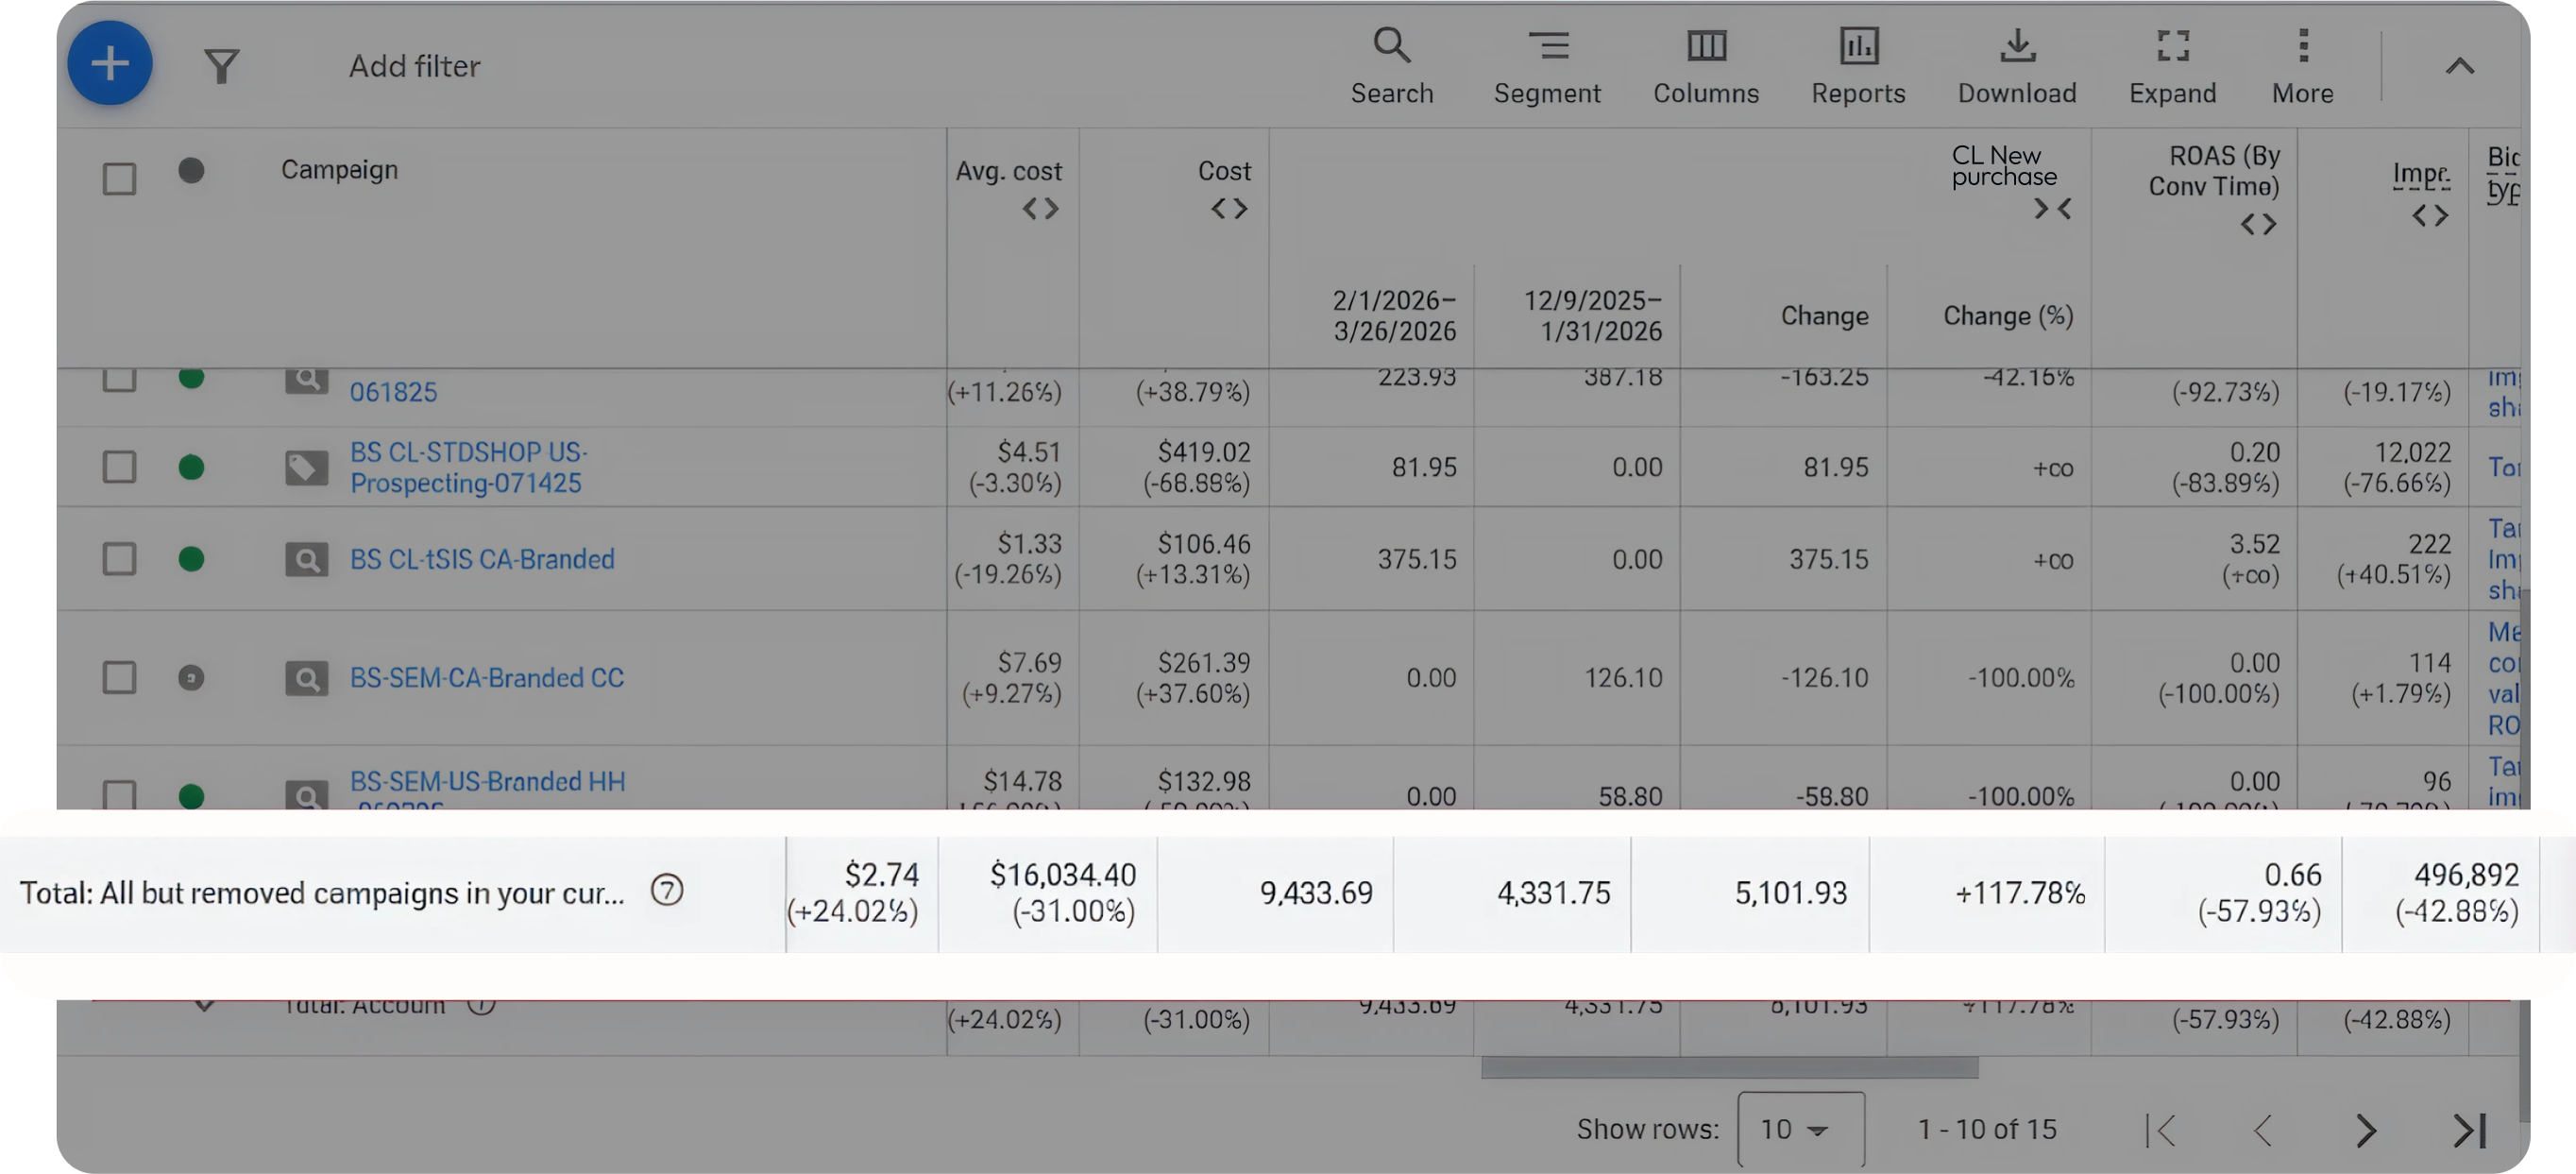2576x1174 pixels.
Task: Click the blue plus create button
Action: click(x=110, y=64)
